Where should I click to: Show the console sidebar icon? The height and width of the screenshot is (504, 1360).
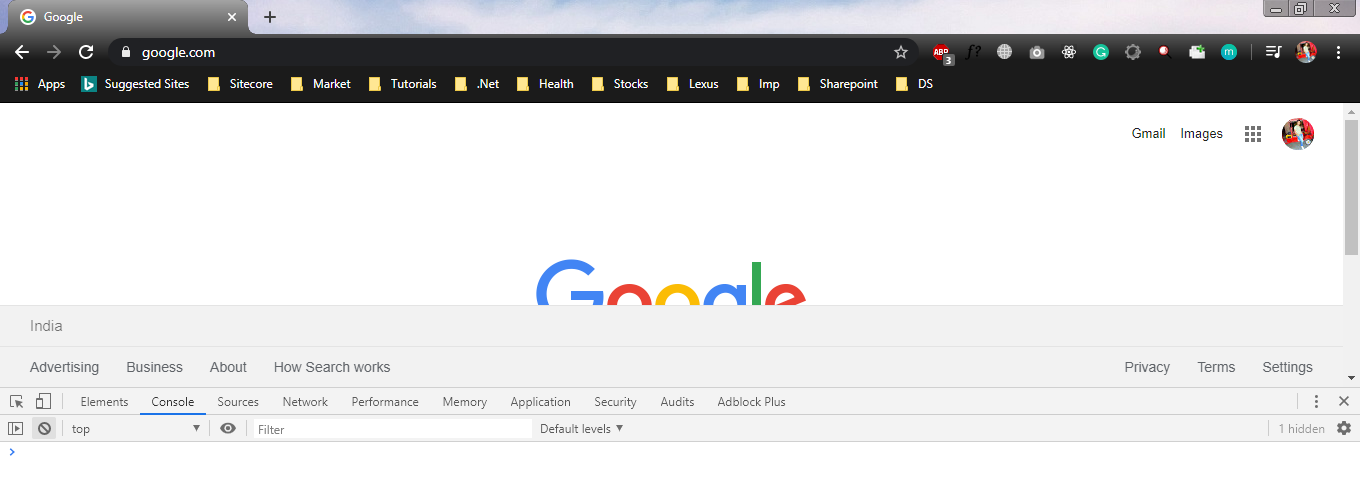click(x=15, y=428)
